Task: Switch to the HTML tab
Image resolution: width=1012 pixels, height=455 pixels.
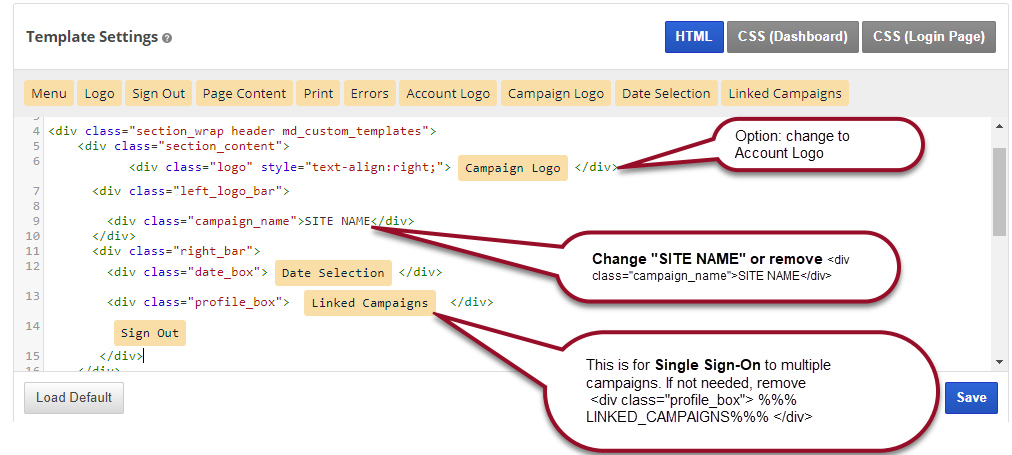Action: click(693, 37)
